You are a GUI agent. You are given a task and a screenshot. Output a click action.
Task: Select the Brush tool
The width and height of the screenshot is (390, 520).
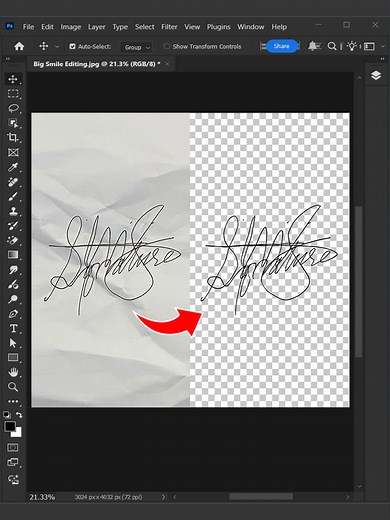click(13, 196)
